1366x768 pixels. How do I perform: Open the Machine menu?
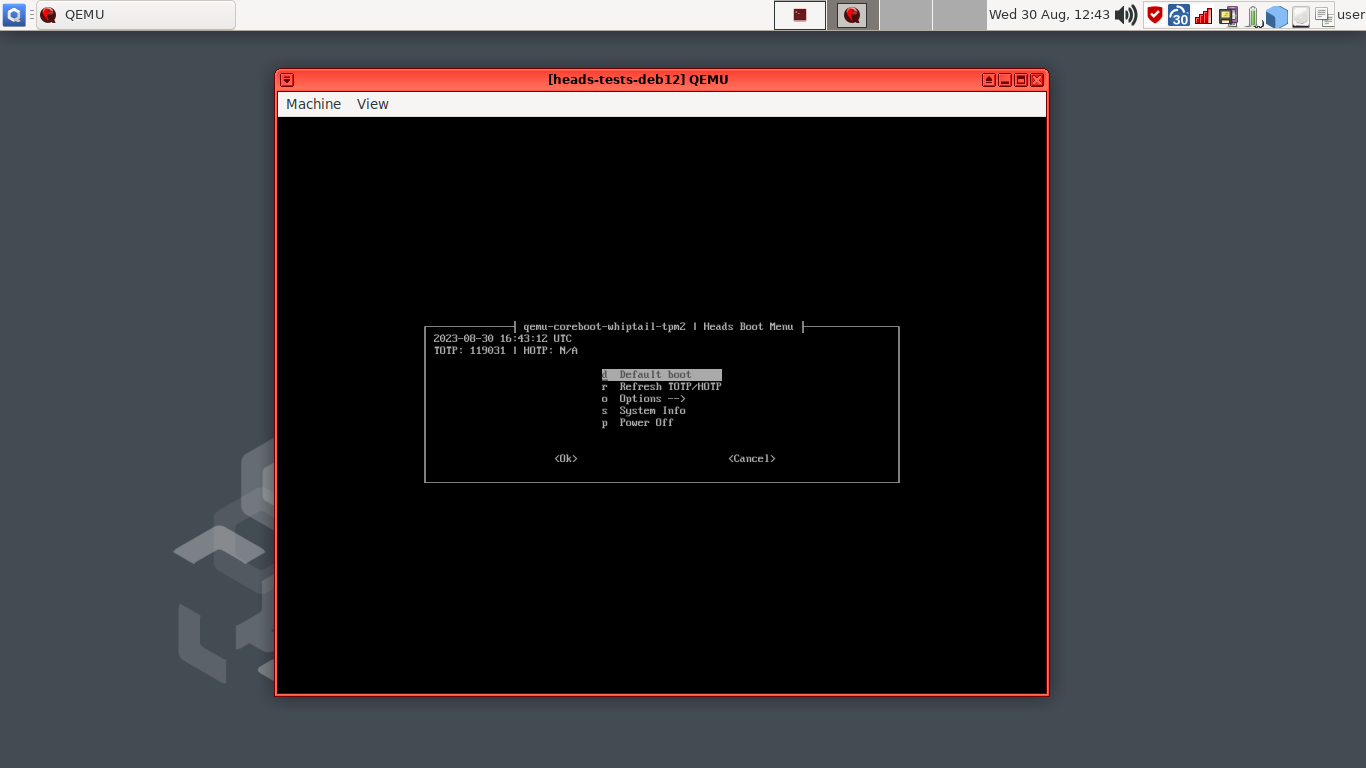(313, 104)
